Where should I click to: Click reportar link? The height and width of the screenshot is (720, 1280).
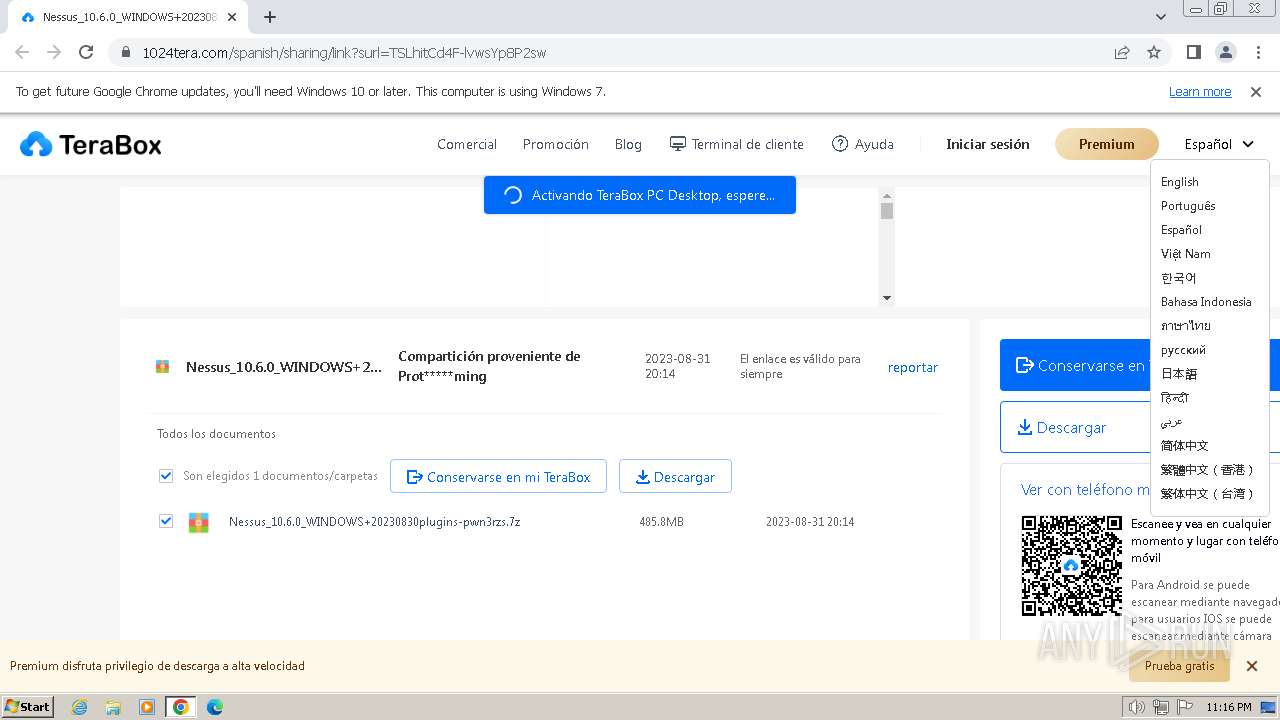click(913, 367)
